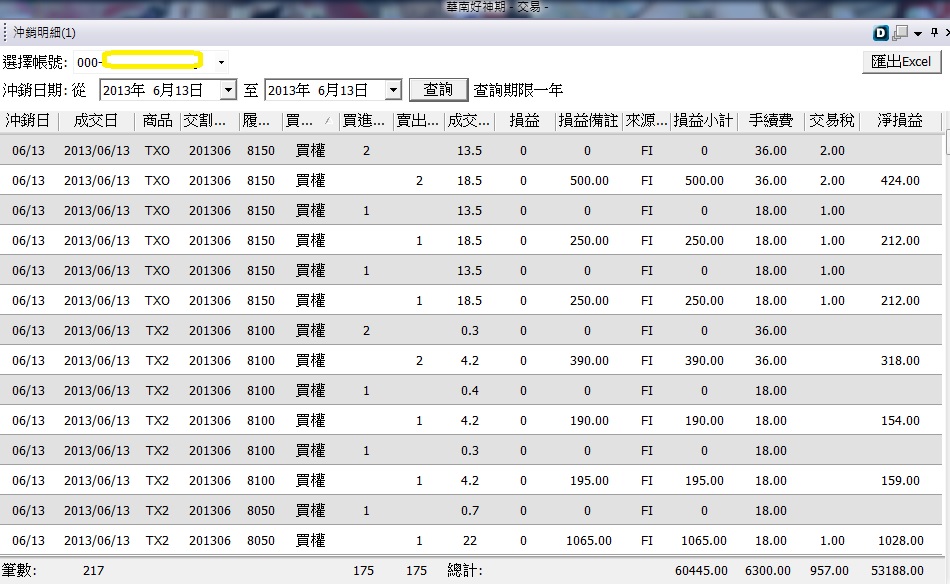Sort by 損益 column header
The width and height of the screenshot is (950, 584).
point(524,121)
